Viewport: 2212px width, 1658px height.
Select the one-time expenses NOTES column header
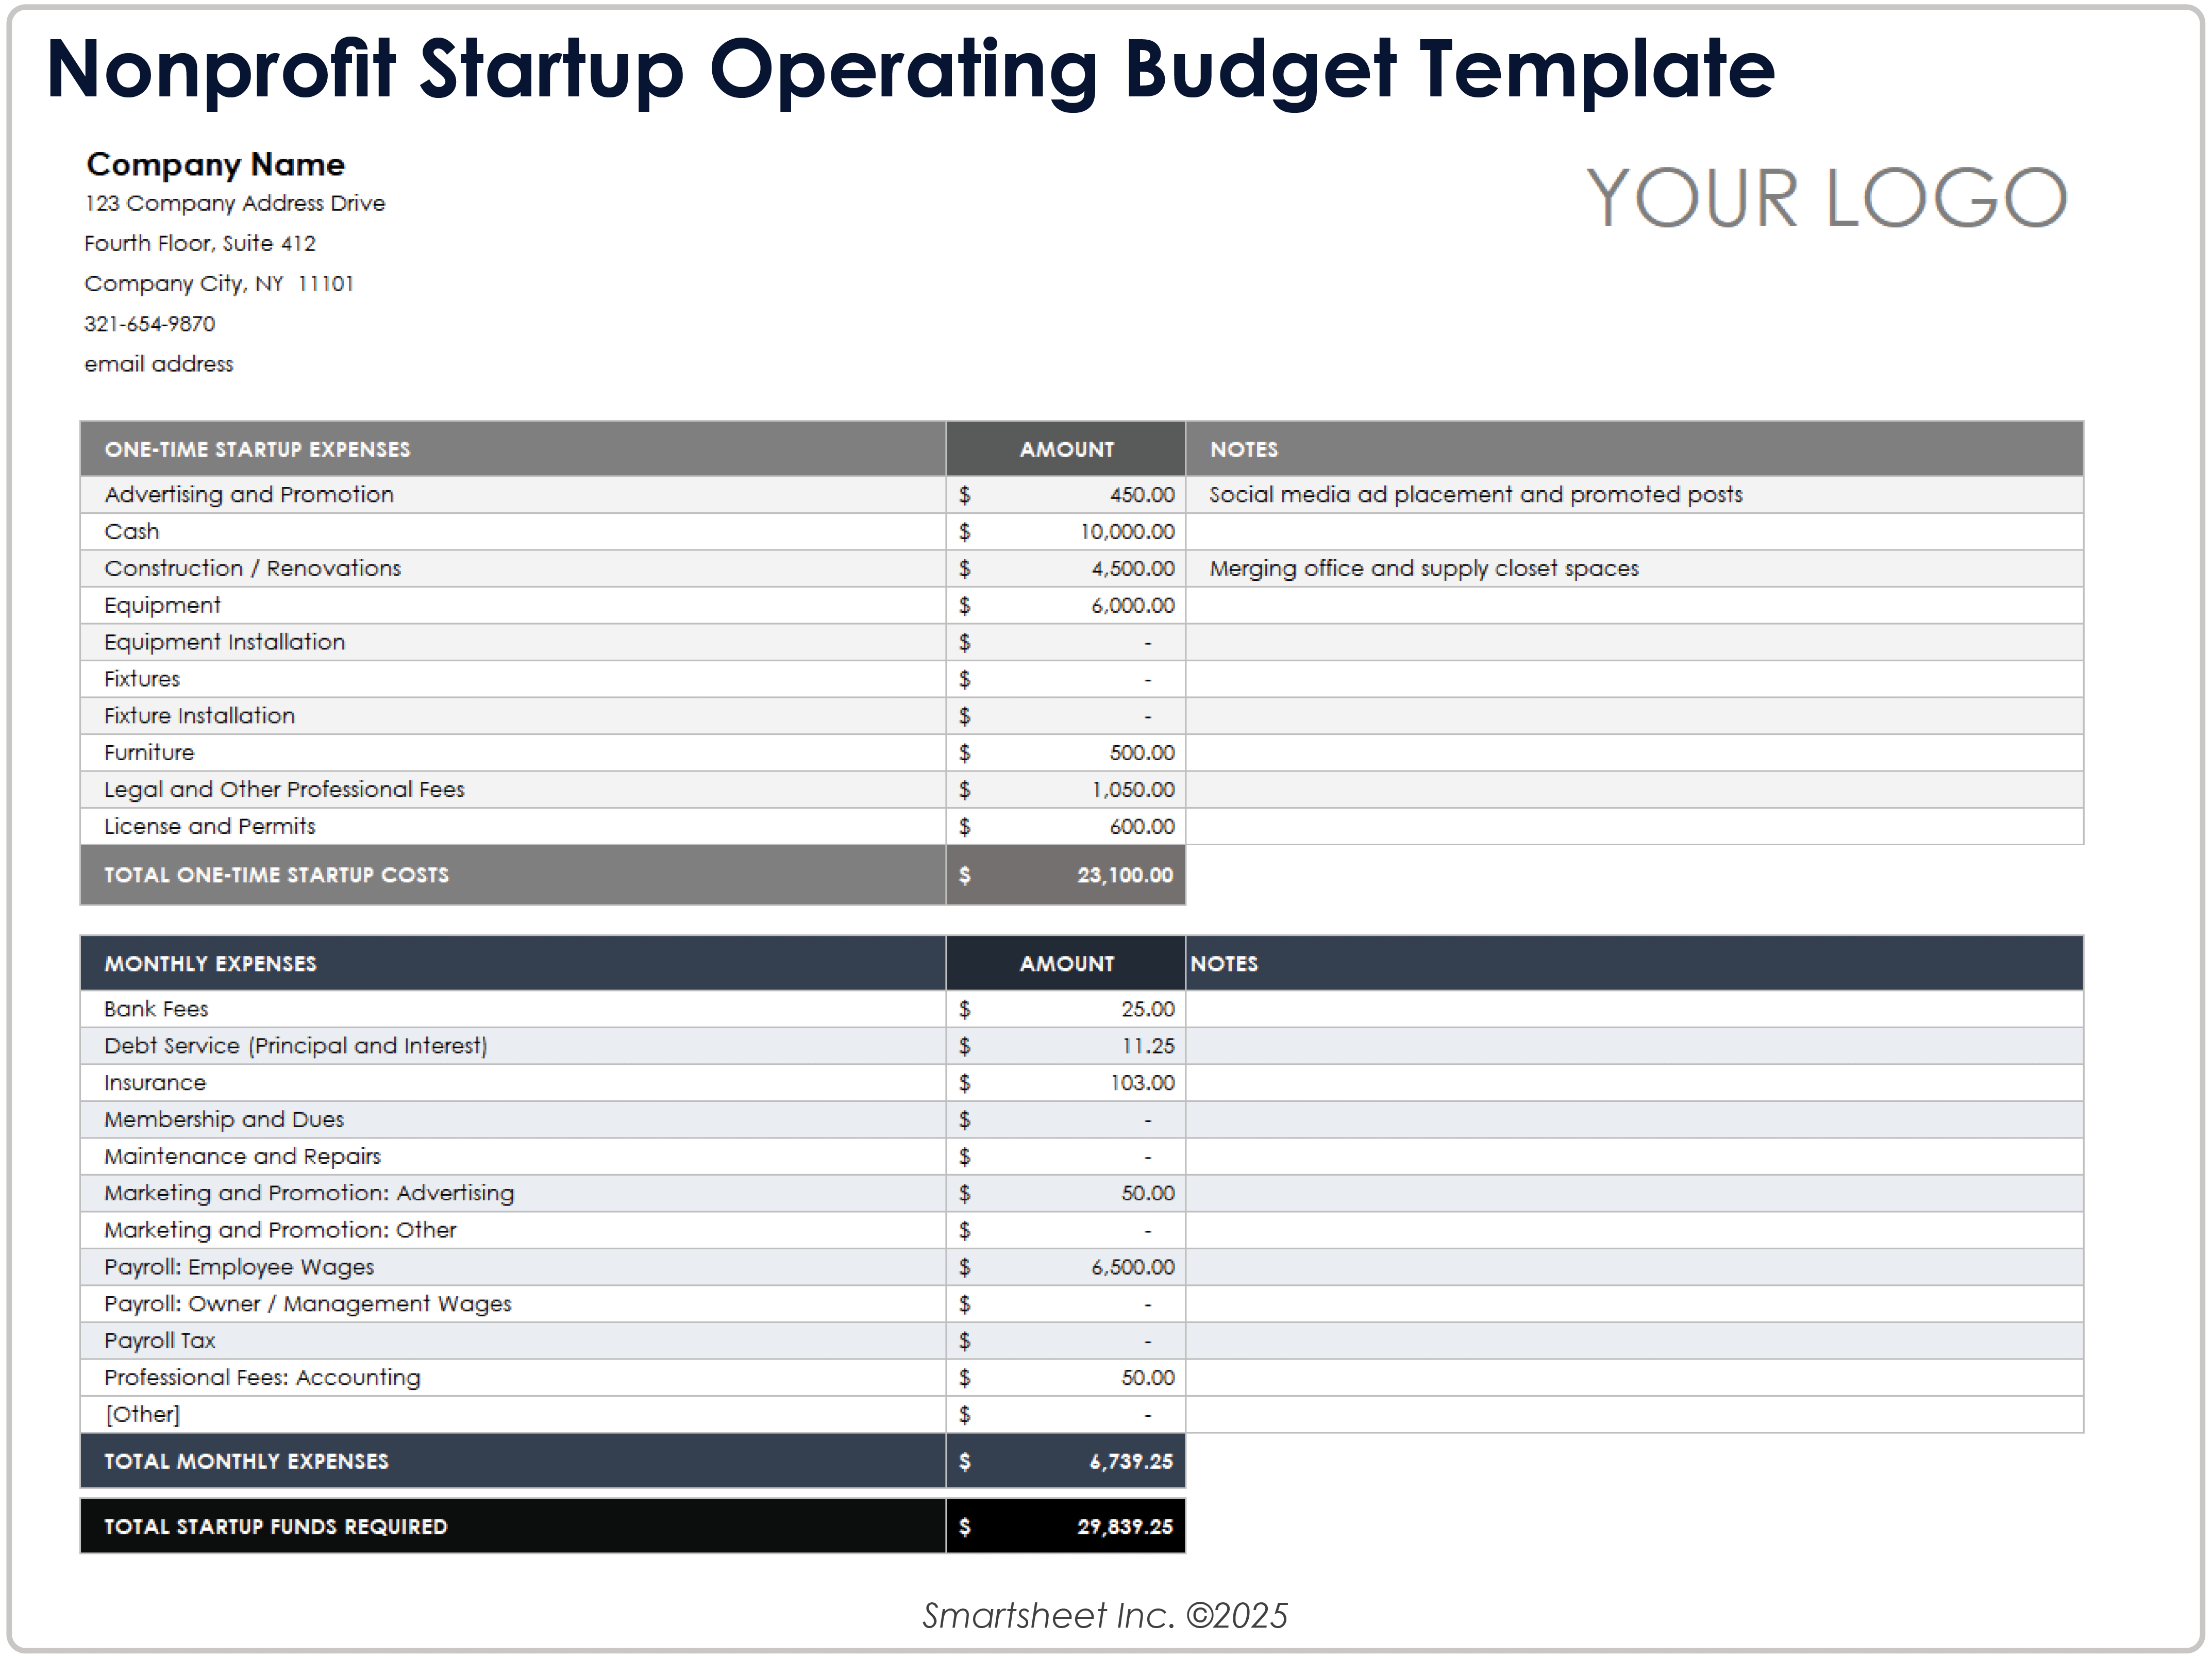1244,450
